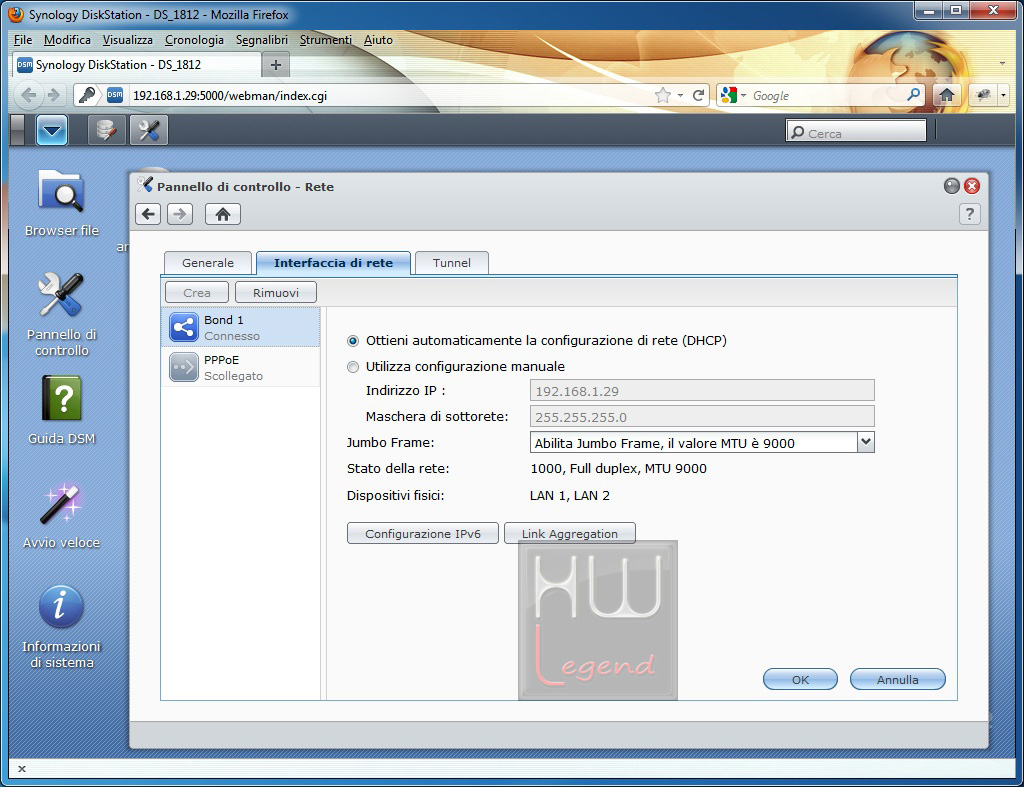Go back in the control panel window
Image resolution: width=1024 pixels, height=787 pixels.
148,214
